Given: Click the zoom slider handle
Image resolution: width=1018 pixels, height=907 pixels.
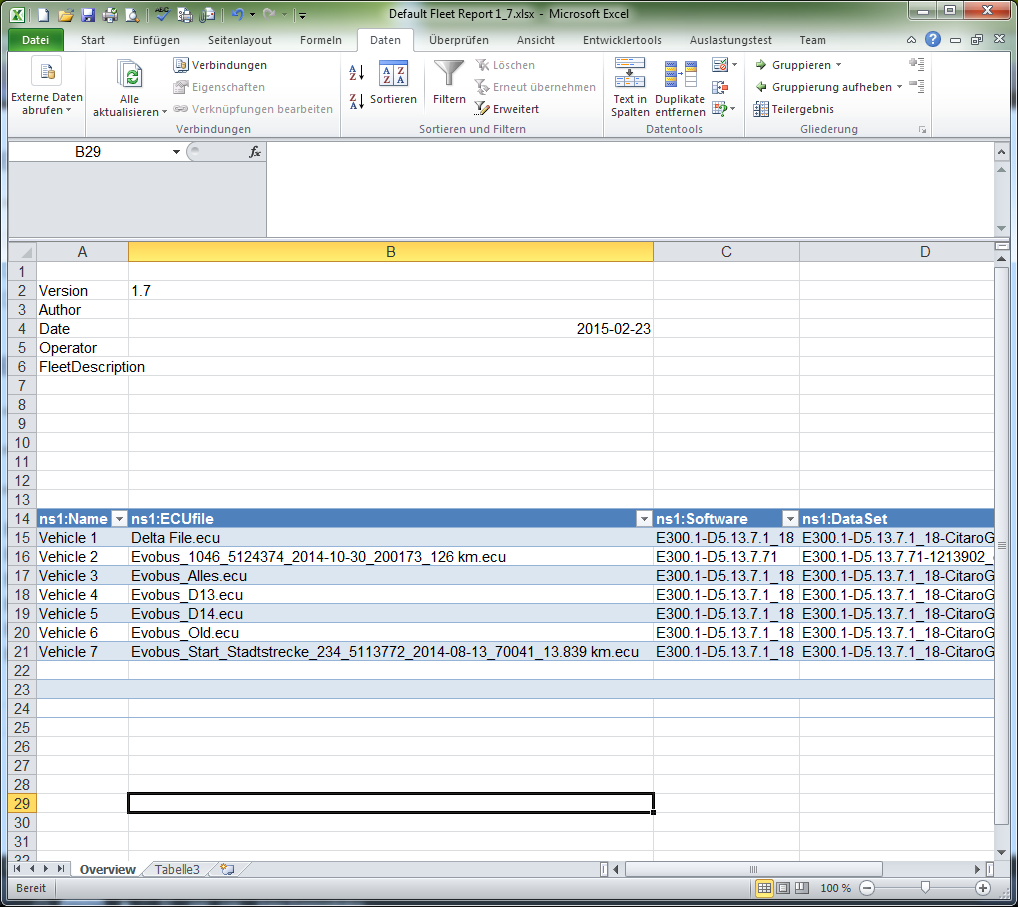Looking at the screenshot, I should [x=925, y=888].
